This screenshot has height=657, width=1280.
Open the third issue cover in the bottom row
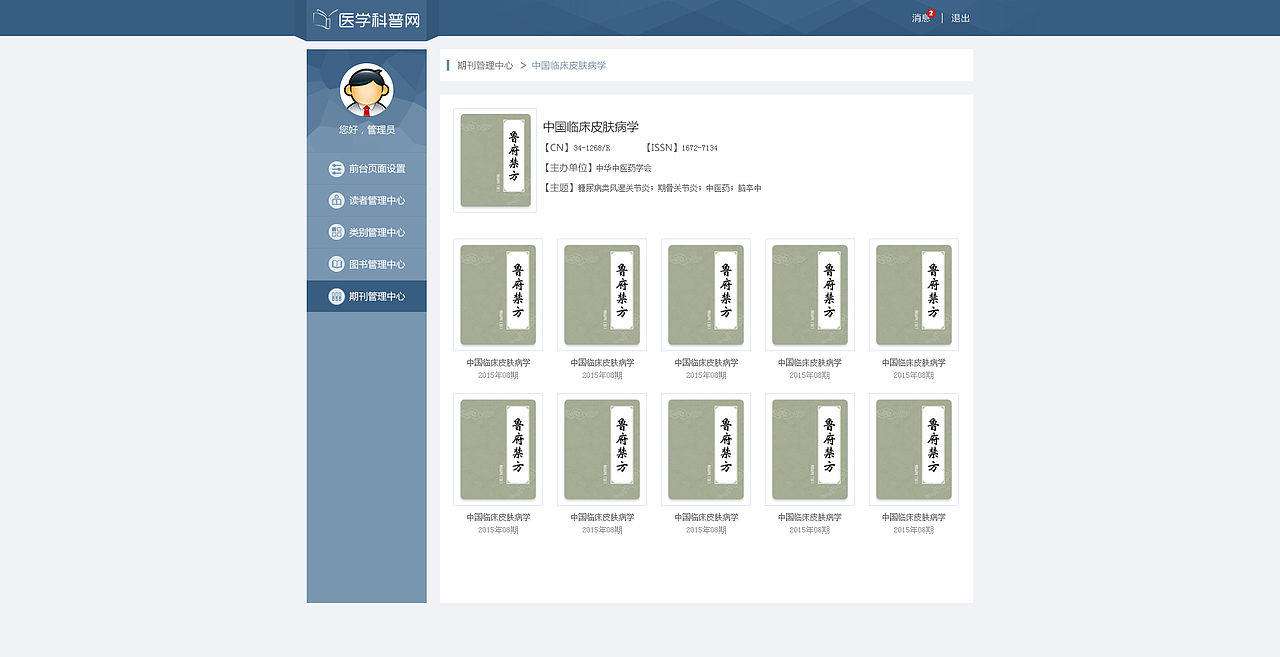pyautogui.click(x=706, y=450)
